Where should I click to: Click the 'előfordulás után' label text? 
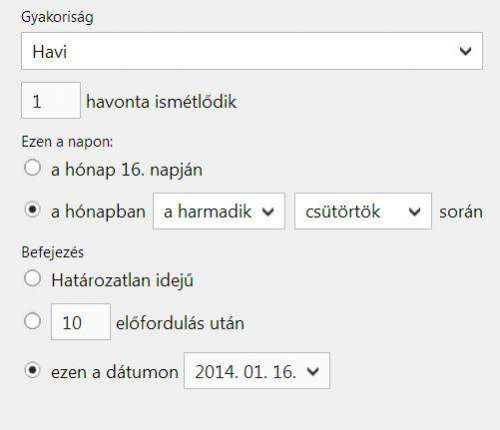(x=180, y=323)
